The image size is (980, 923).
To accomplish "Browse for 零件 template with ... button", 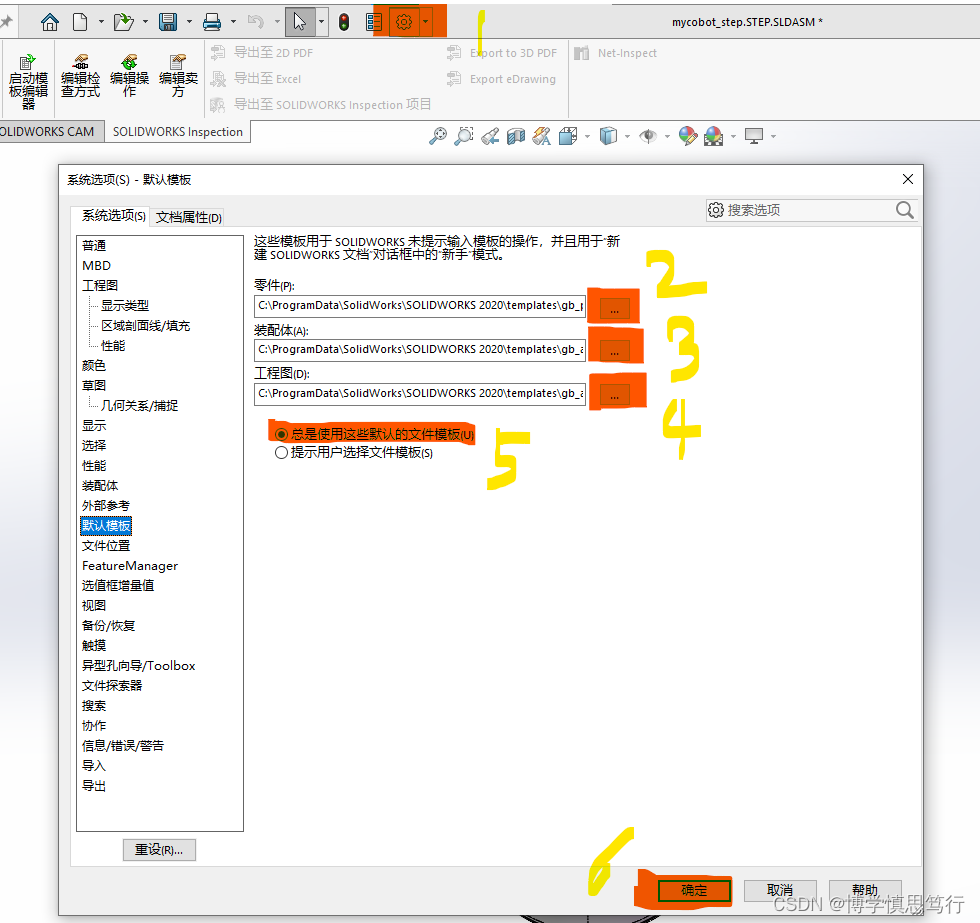I will click(614, 309).
